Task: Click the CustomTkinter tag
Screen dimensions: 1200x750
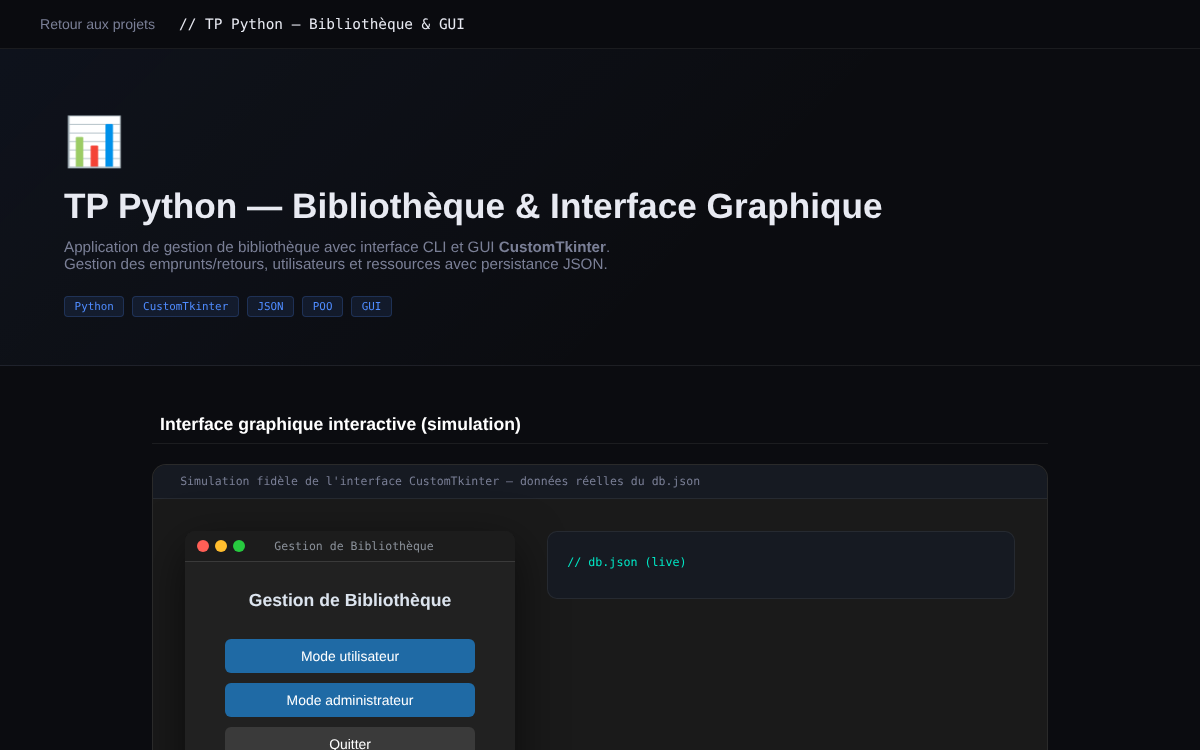Action: click(185, 307)
